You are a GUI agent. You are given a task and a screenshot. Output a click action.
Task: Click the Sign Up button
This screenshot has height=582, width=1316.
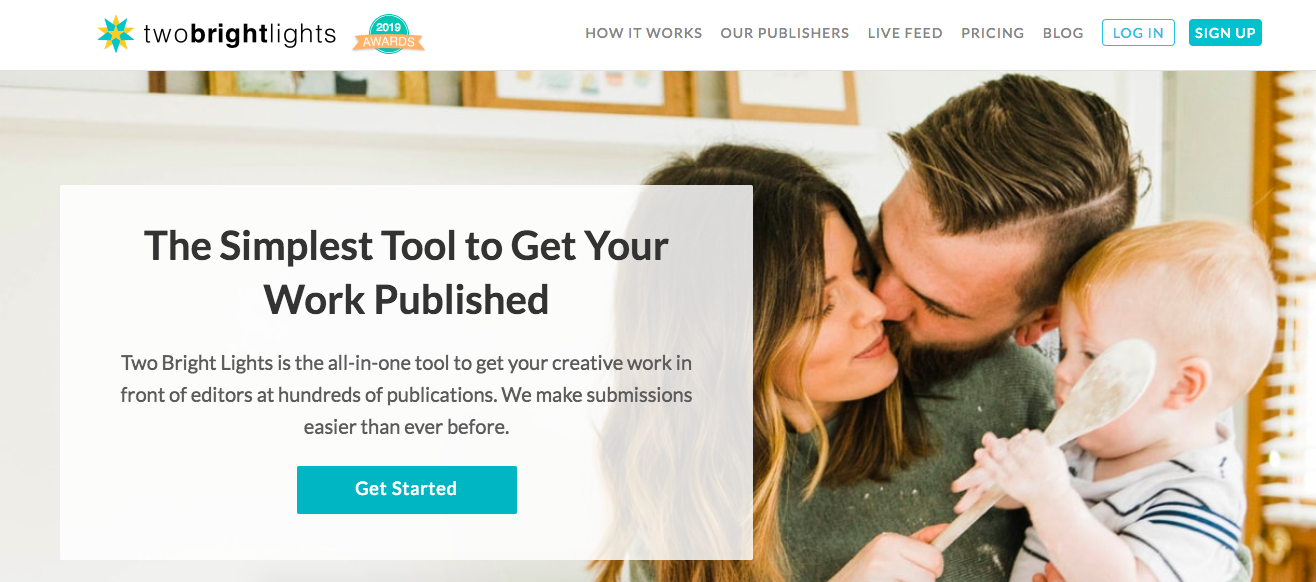coord(1225,33)
